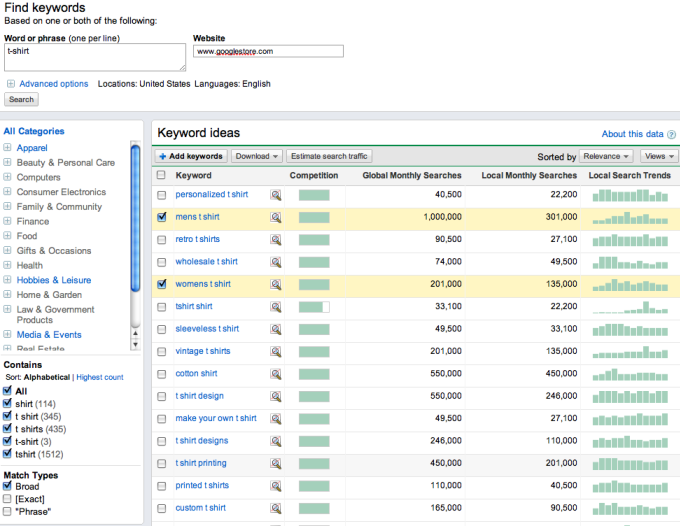Click magnifier icon beside 'personalized t shirt'
Viewport: 680px width, 526px height.
276,195
